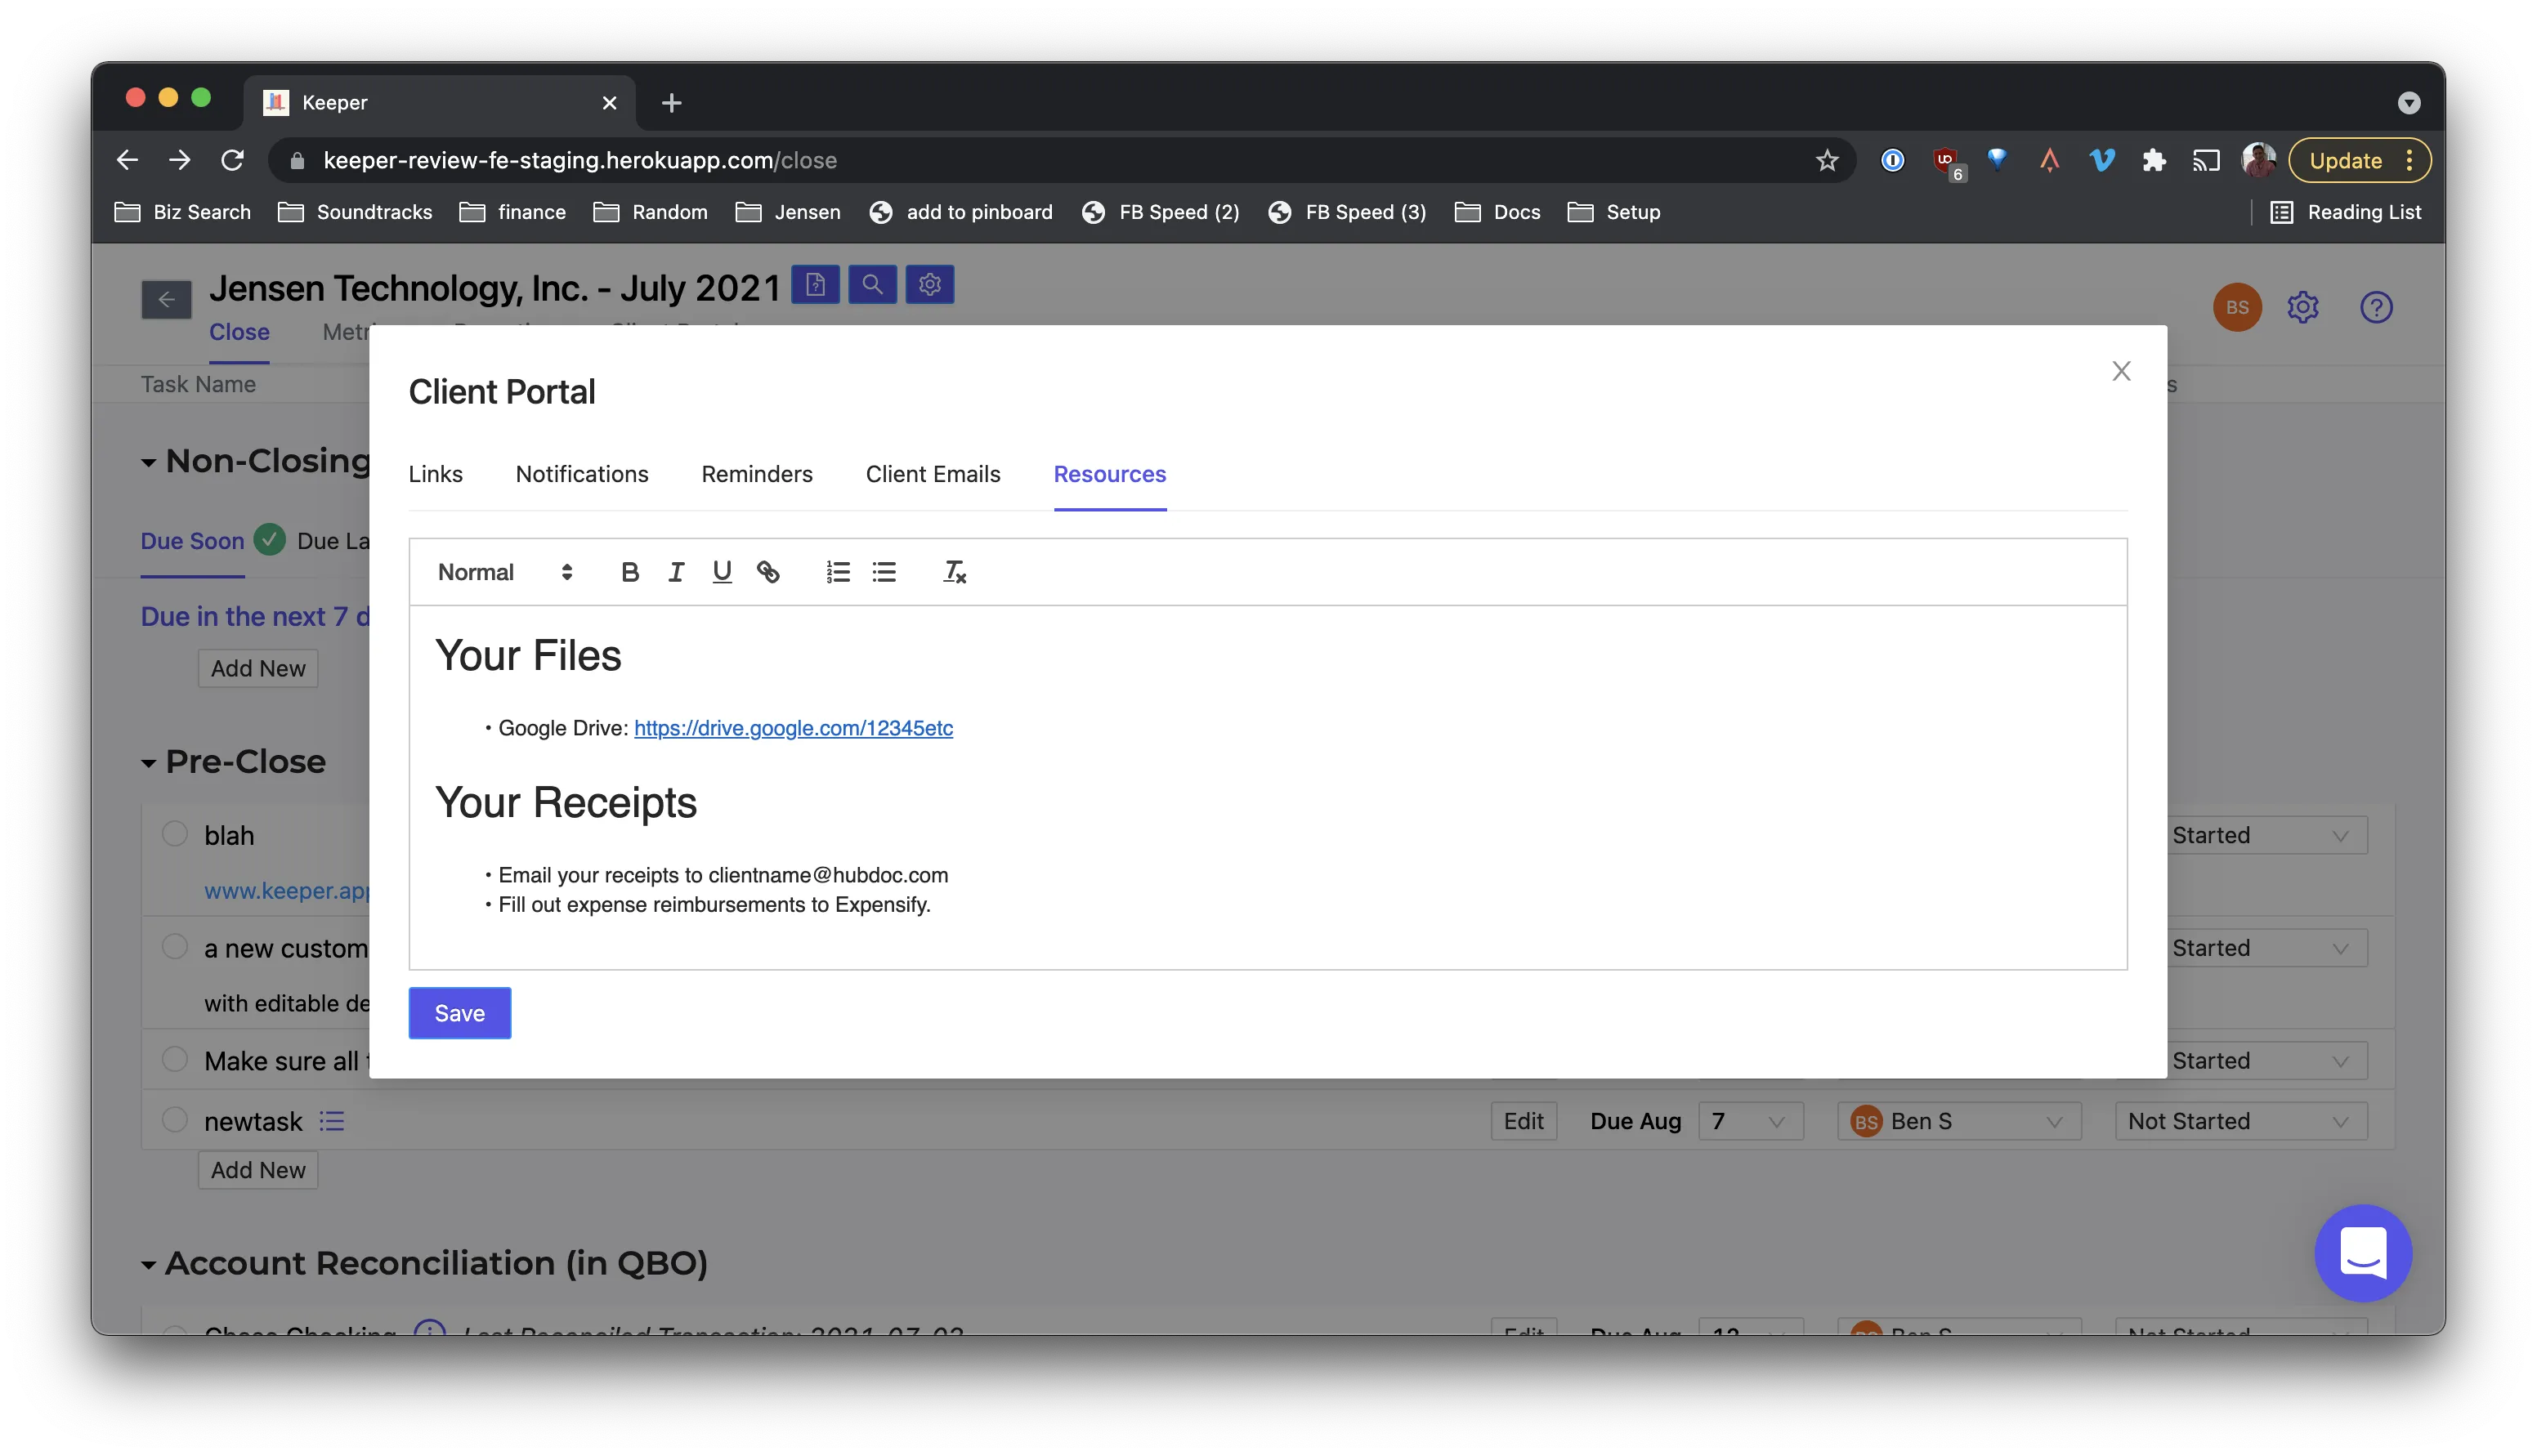The height and width of the screenshot is (1456, 2537).
Task: Save the Resources content
Action: click(459, 1013)
